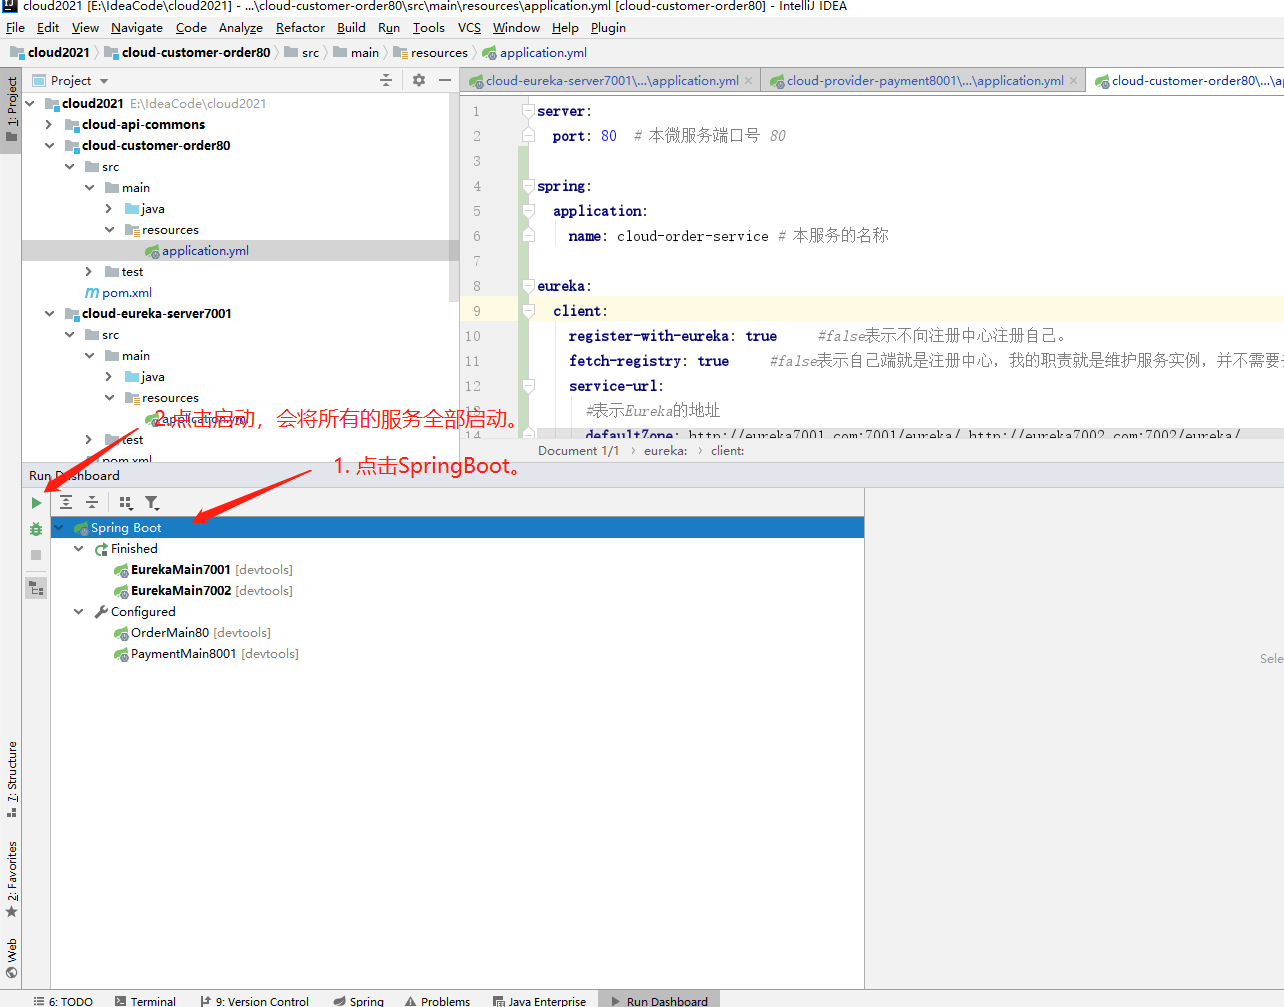Open the Filter dropdown in Run Dashboard
1284x1007 pixels.
[152, 502]
